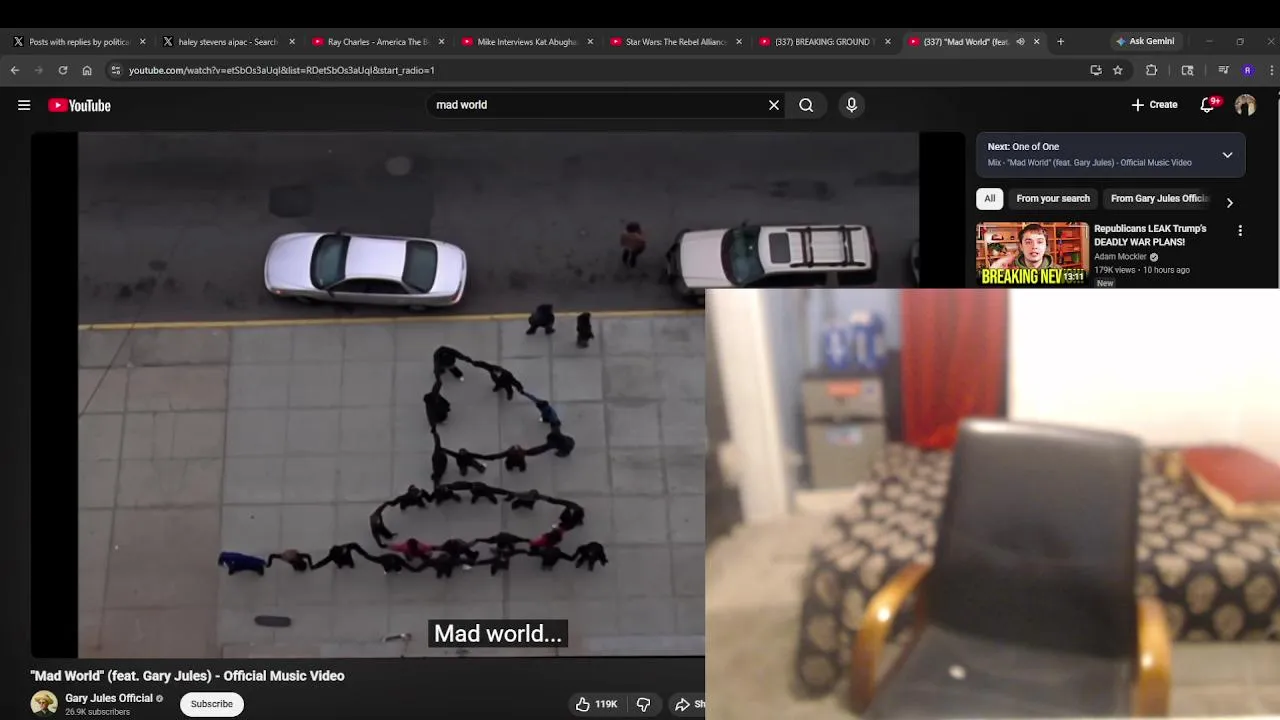Screen dimensions: 1280x720
Task: Dislike the video with thumbs down
Action: [x=644, y=704]
